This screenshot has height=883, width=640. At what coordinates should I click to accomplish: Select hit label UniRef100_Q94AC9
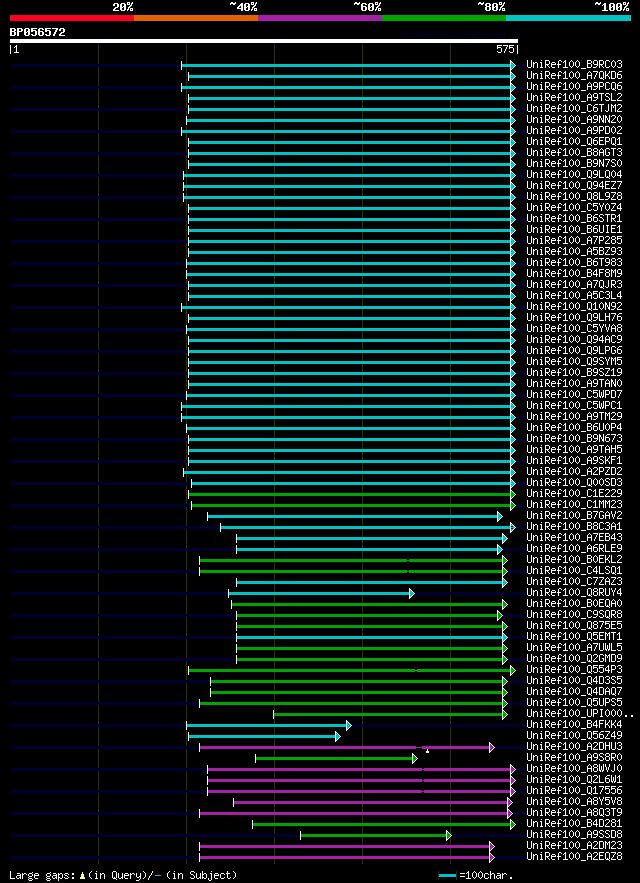[x=574, y=340]
